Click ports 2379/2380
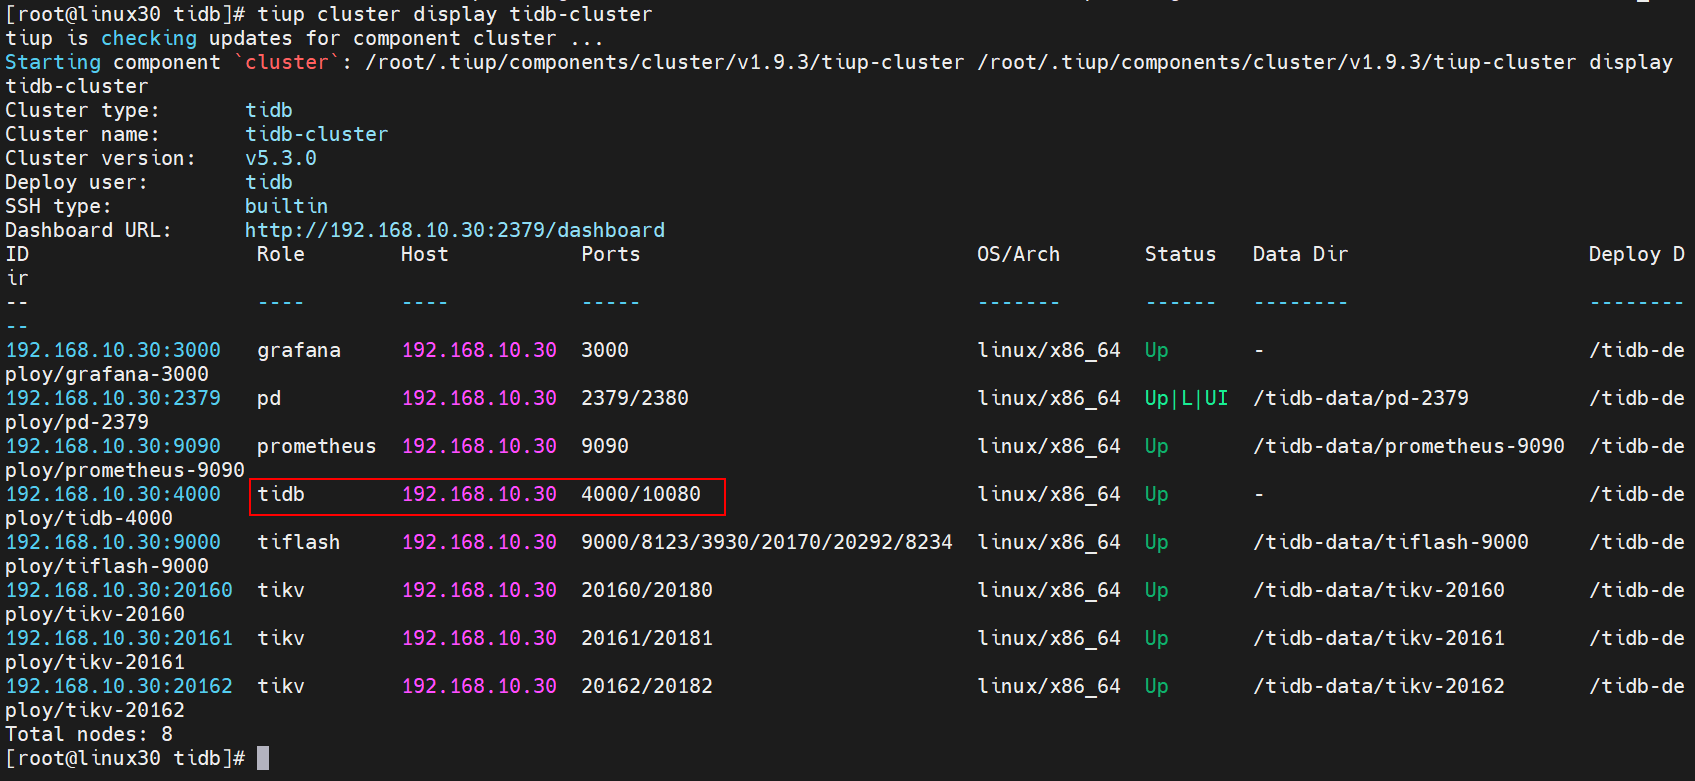 [635, 398]
